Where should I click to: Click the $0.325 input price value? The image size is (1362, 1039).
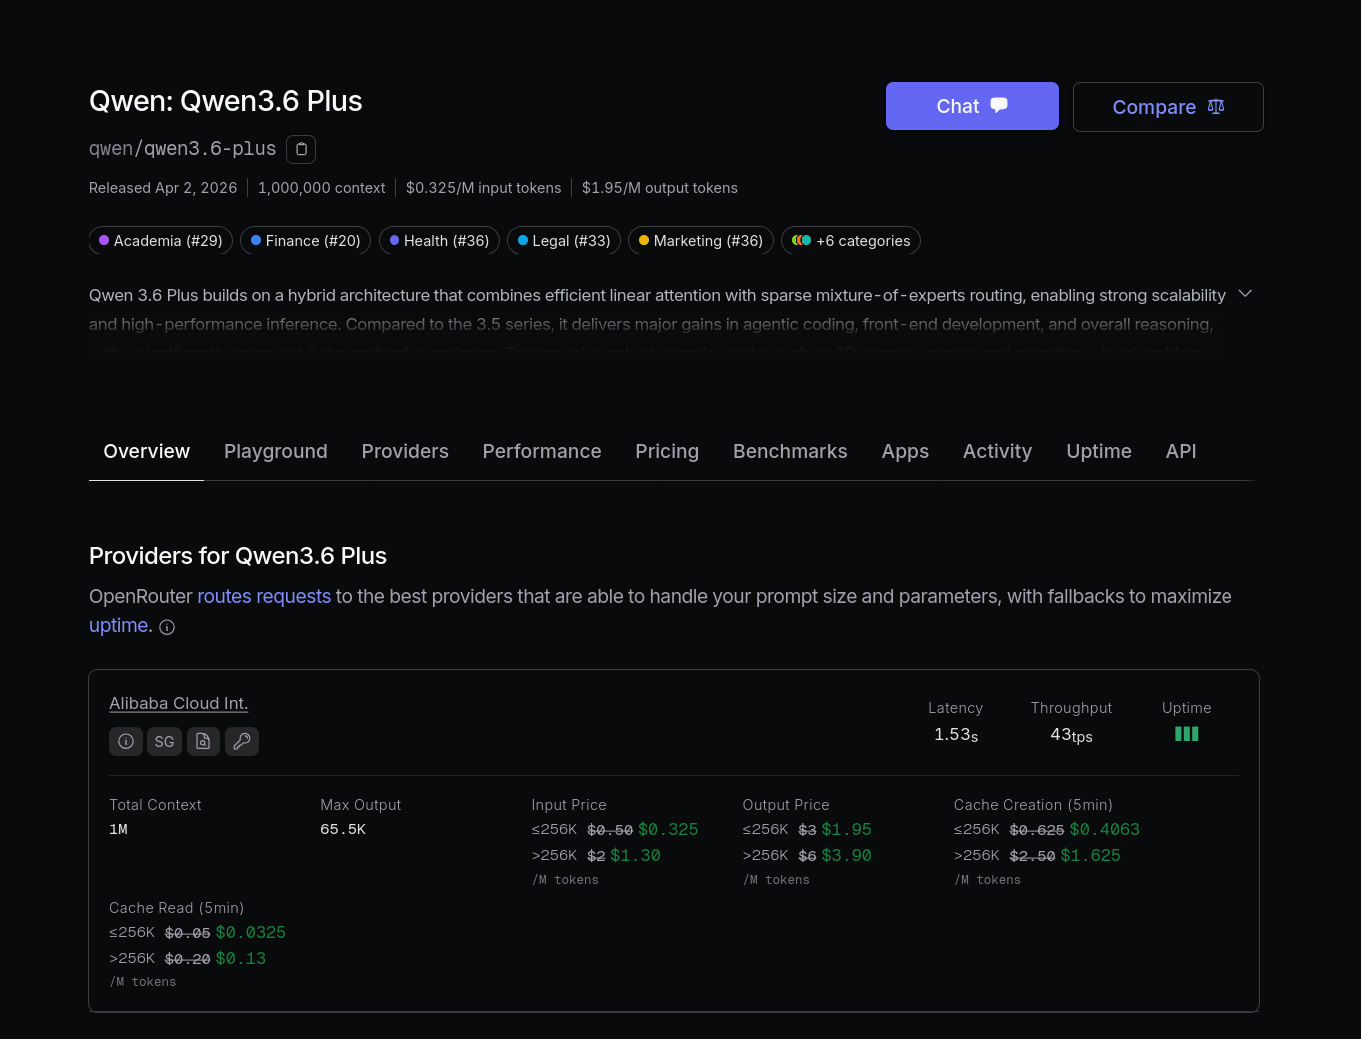coord(668,829)
